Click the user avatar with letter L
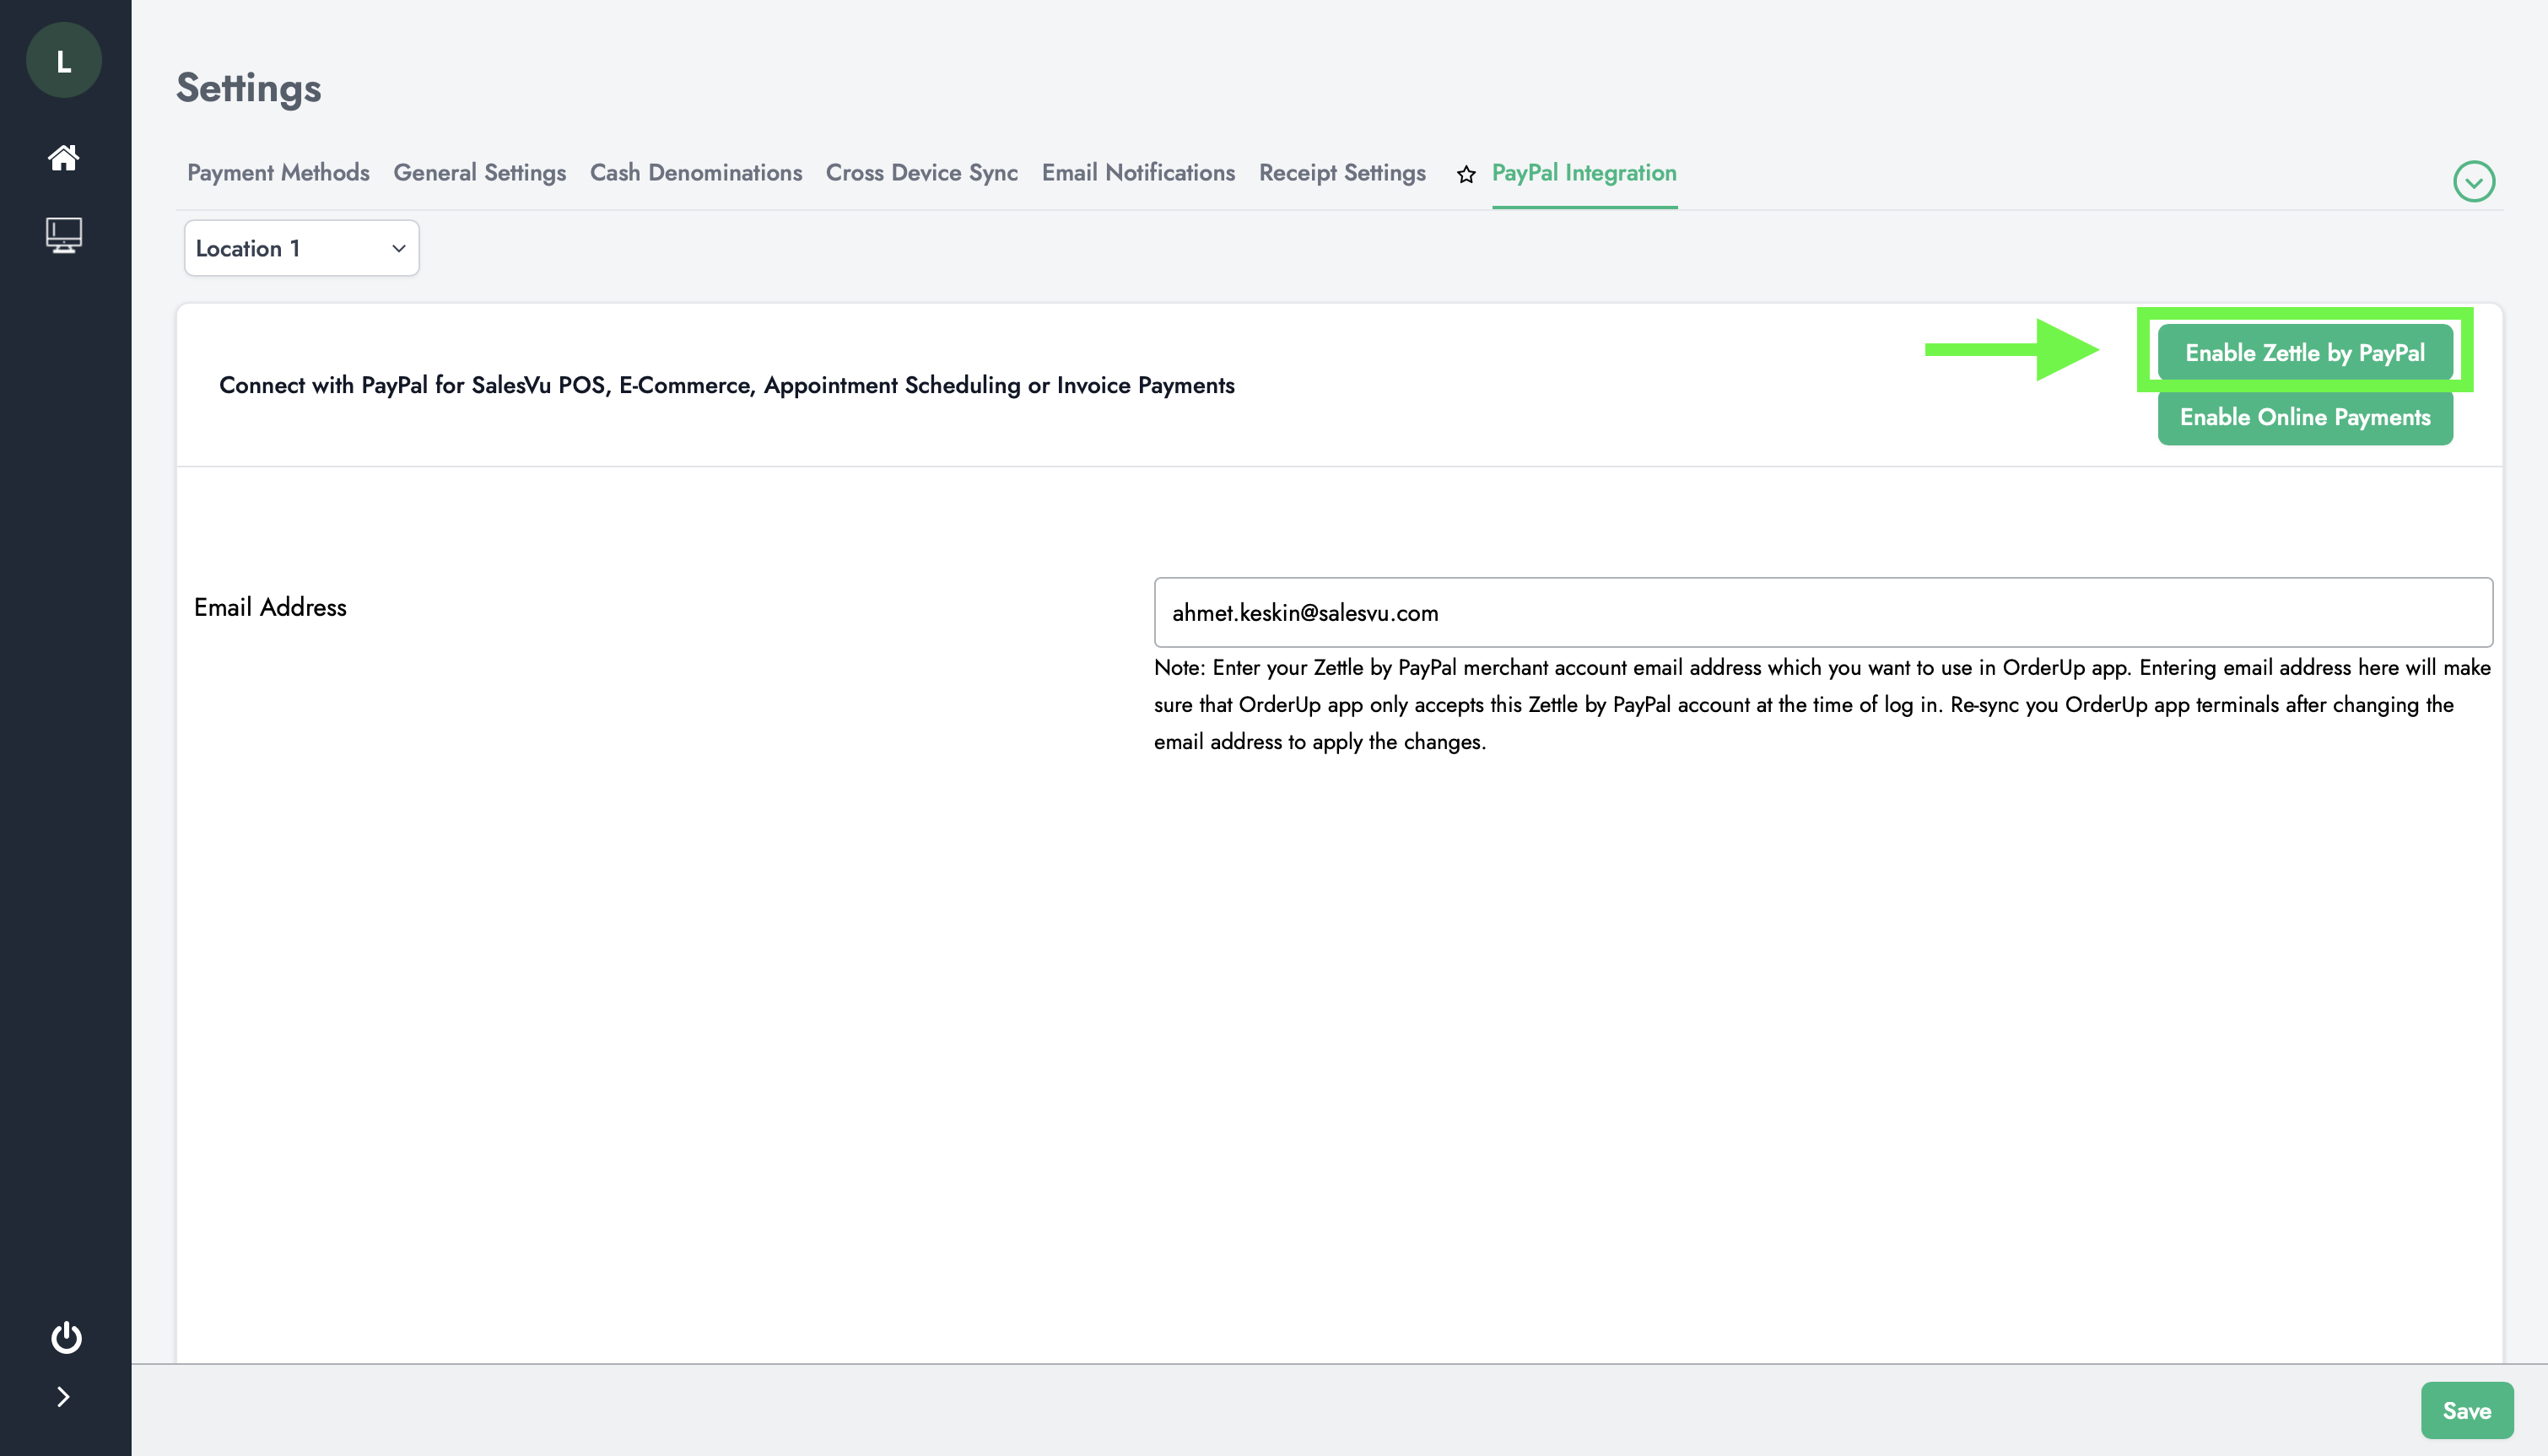2548x1456 pixels. tap(64, 61)
